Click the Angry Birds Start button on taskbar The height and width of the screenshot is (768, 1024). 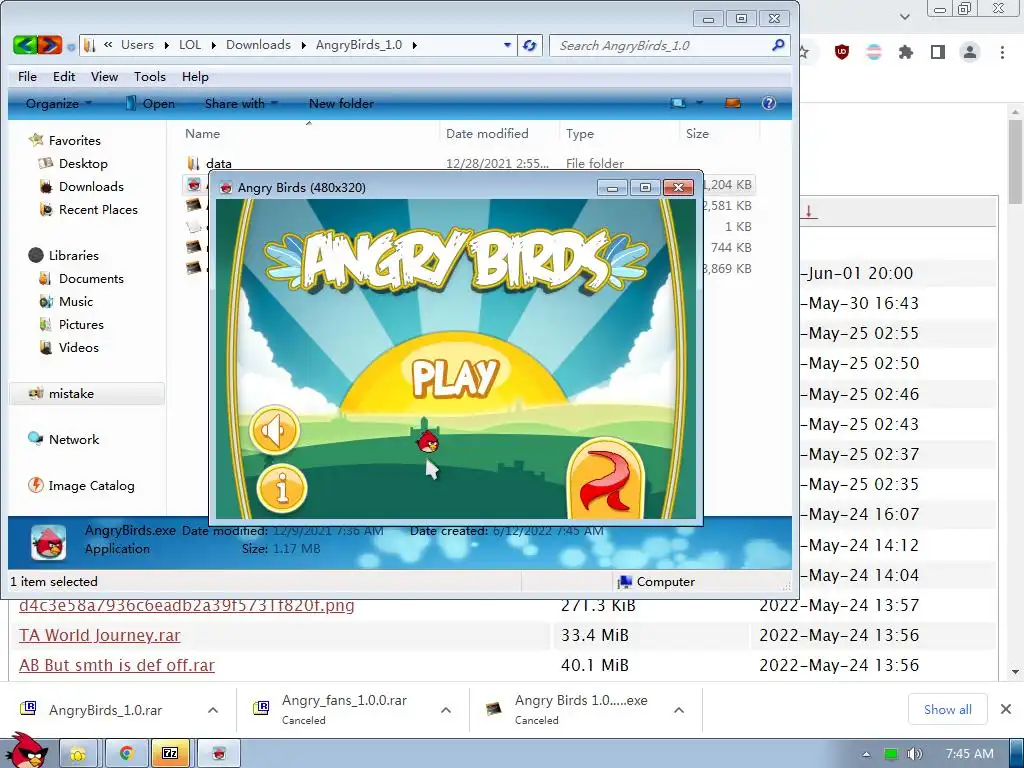tap(26, 751)
